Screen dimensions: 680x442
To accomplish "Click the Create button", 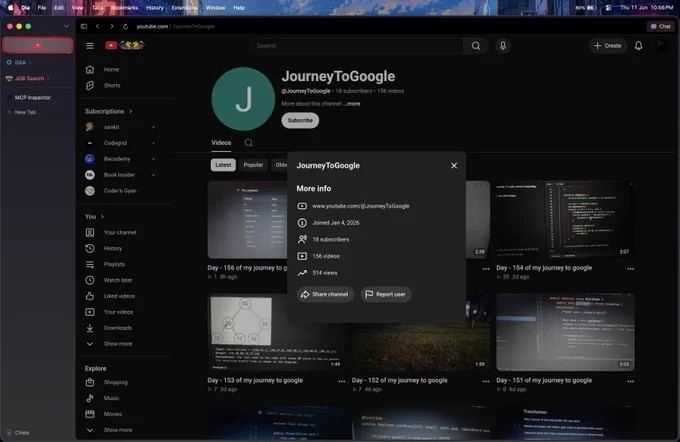I will click(x=608, y=46).
